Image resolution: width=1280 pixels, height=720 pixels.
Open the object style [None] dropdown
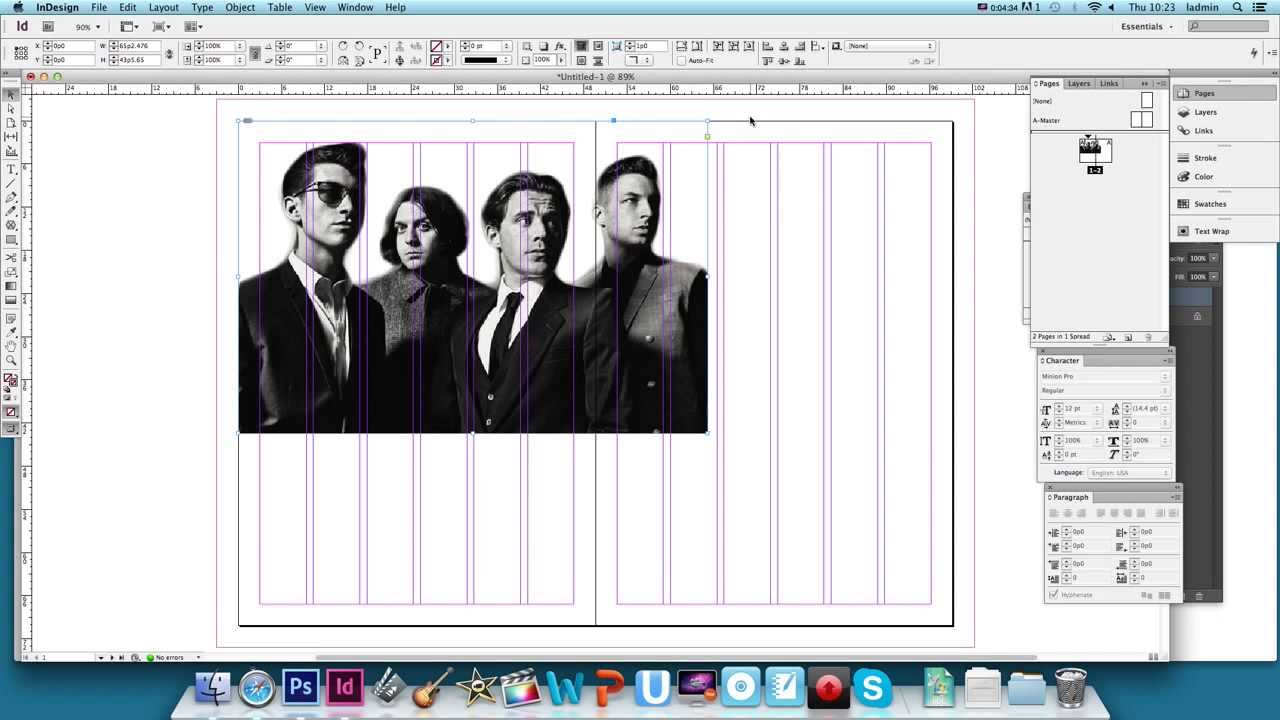[890, 46]
